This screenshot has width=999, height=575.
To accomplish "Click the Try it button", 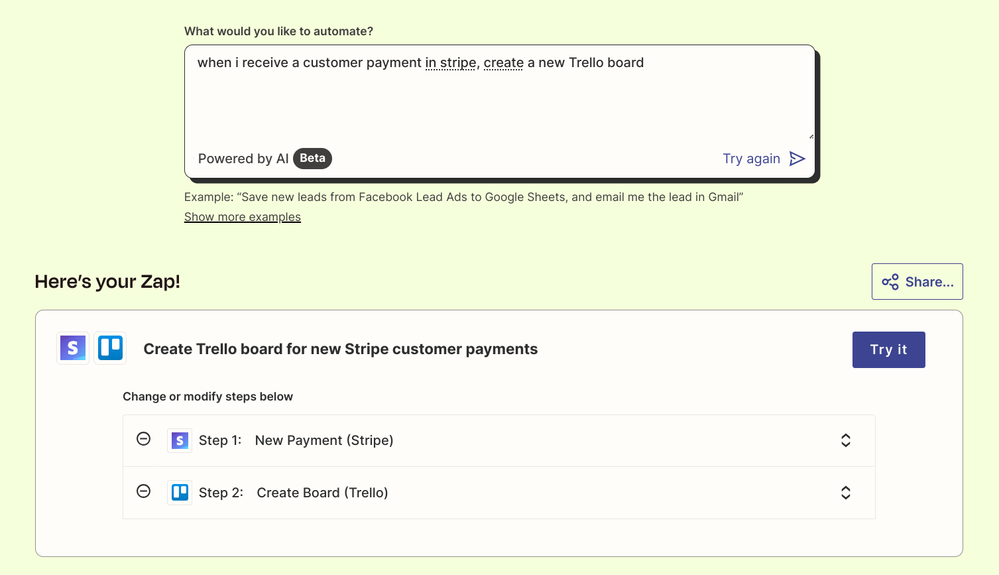I will click(x=888, y=350).
